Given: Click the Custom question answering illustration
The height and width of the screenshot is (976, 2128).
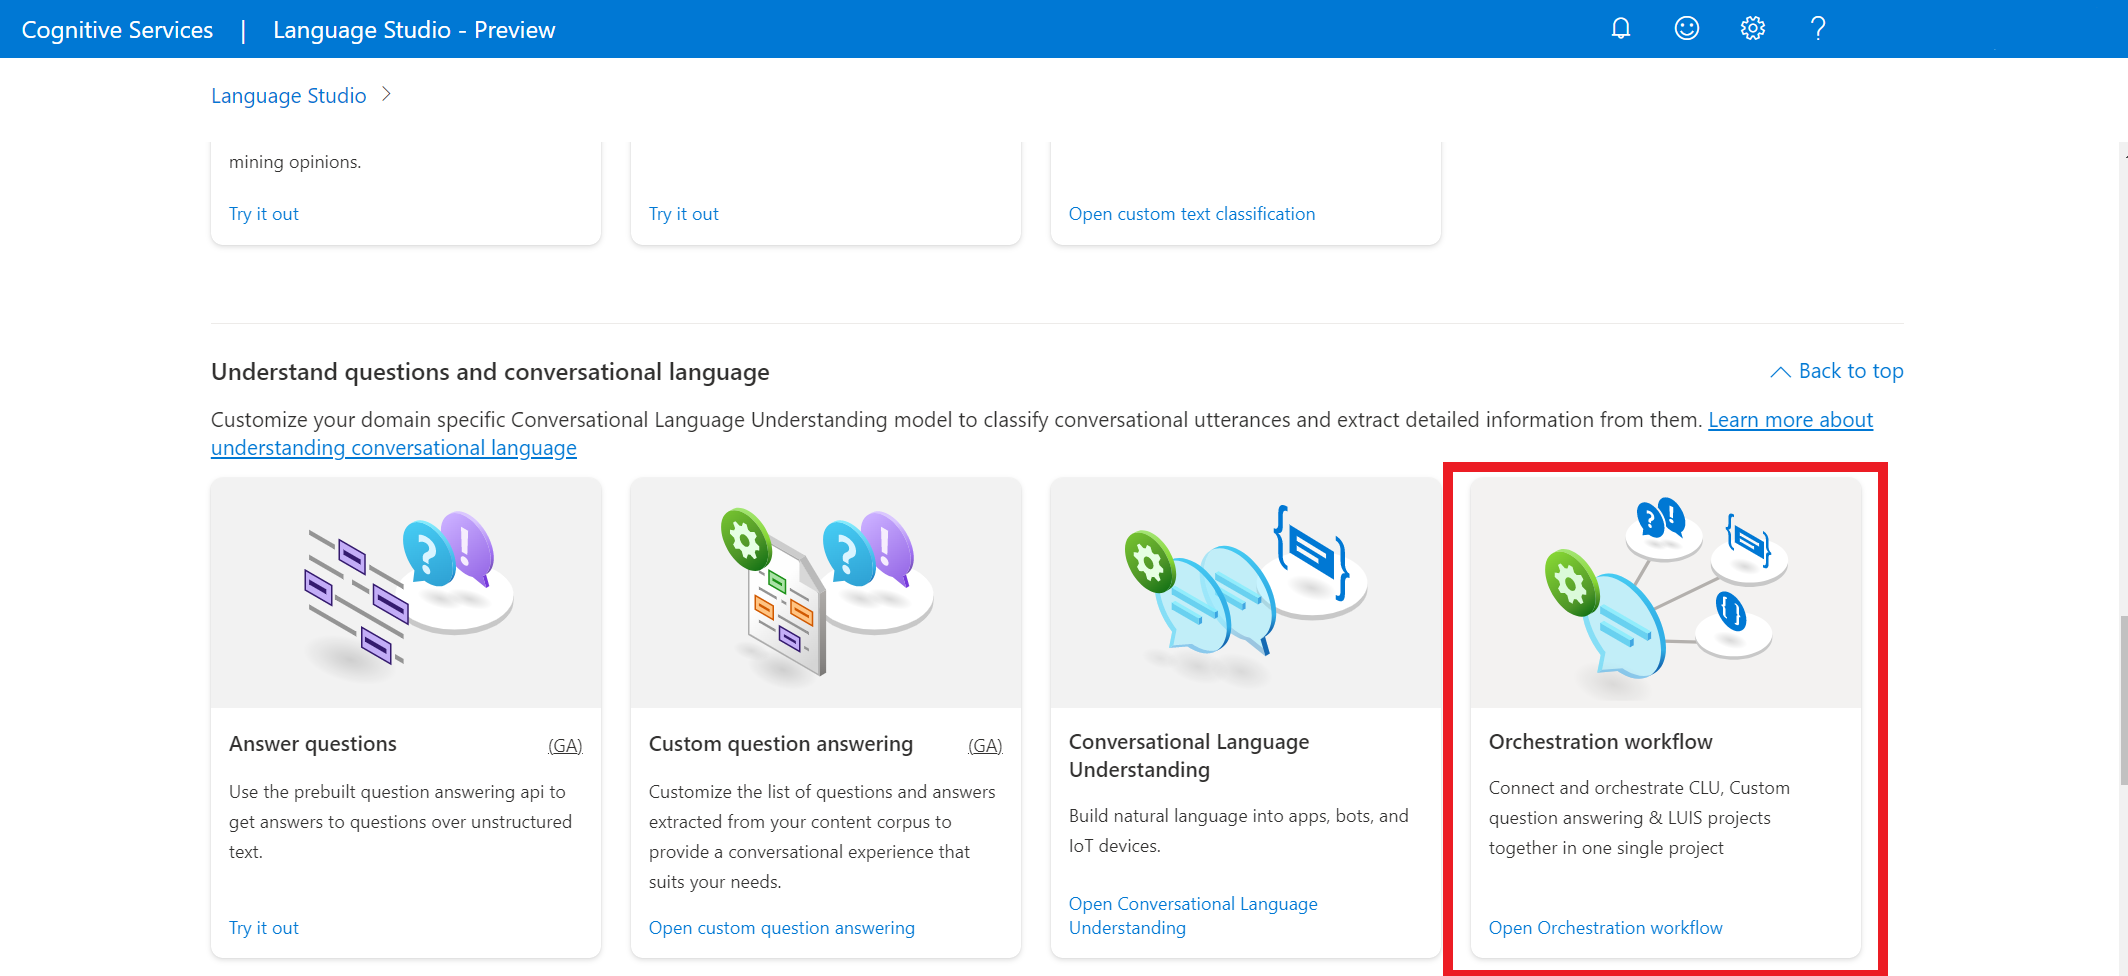Looking at the screenshot, I should pyautogui.click(x=826, y=593).
